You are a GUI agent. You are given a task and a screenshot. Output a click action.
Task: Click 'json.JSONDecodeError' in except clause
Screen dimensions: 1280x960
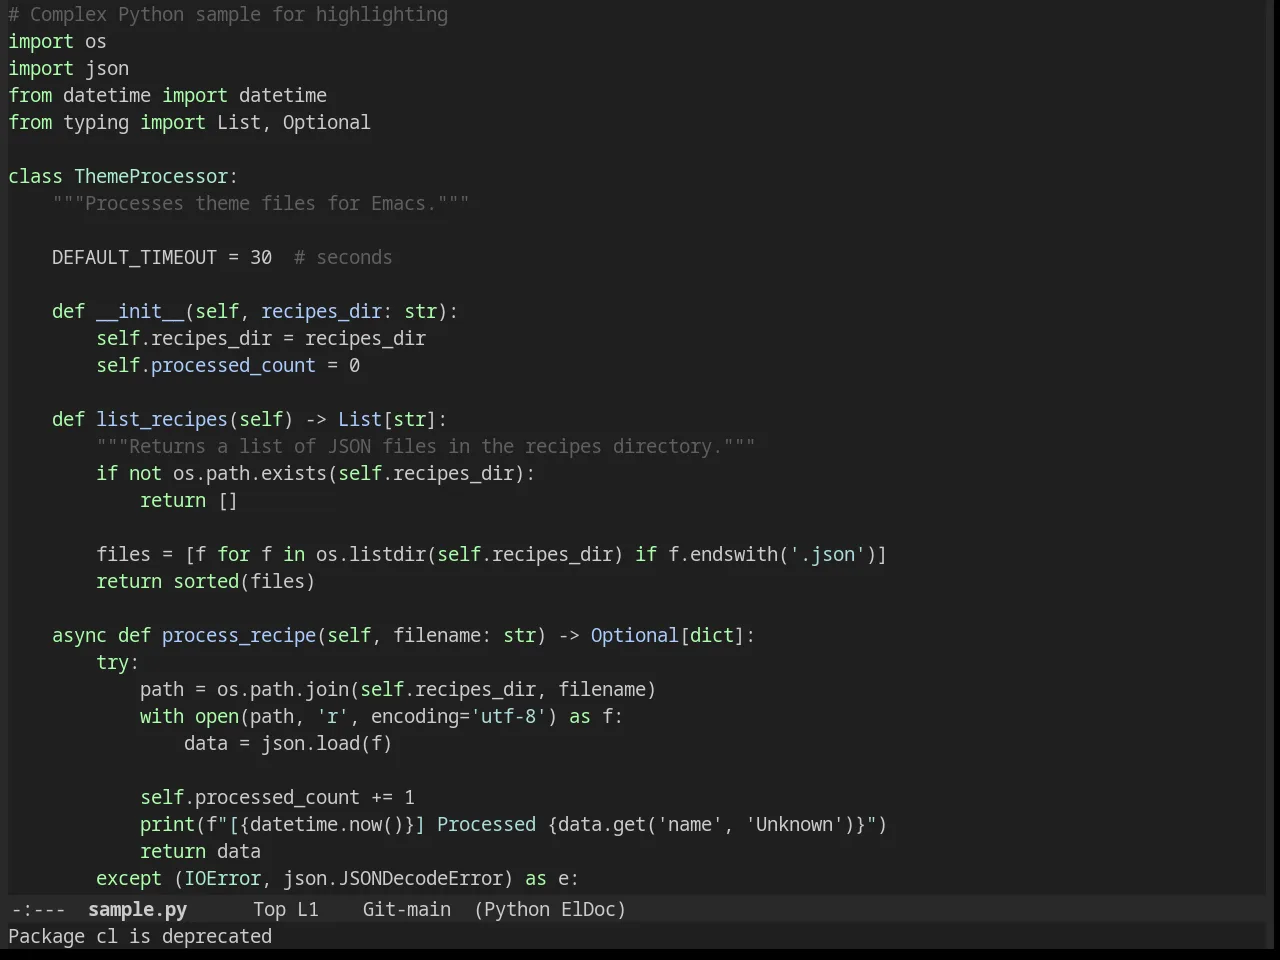[x=392, y=879]
